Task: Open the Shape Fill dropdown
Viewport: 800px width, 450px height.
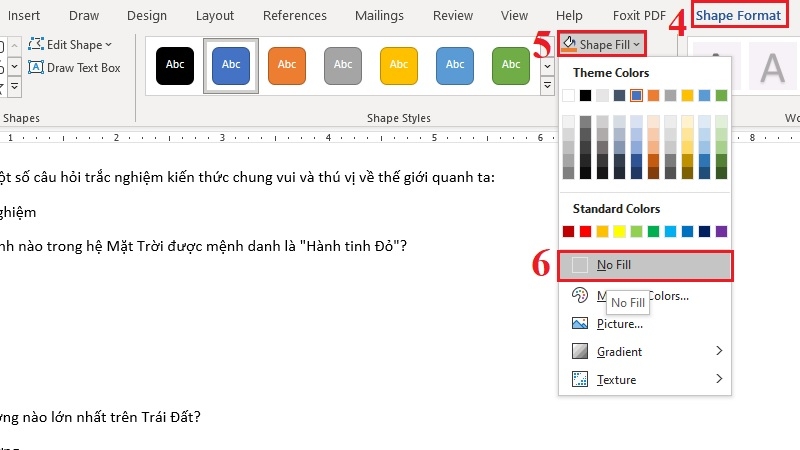Action: (602, 44)
